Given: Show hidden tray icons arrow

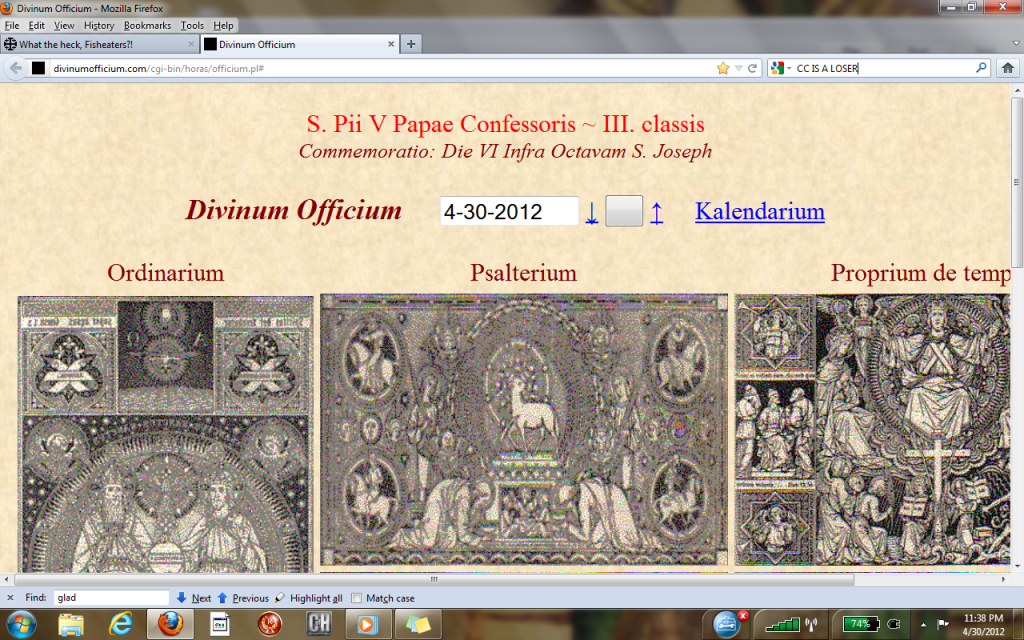Looking at the screenshot, I should pos(923,625).
